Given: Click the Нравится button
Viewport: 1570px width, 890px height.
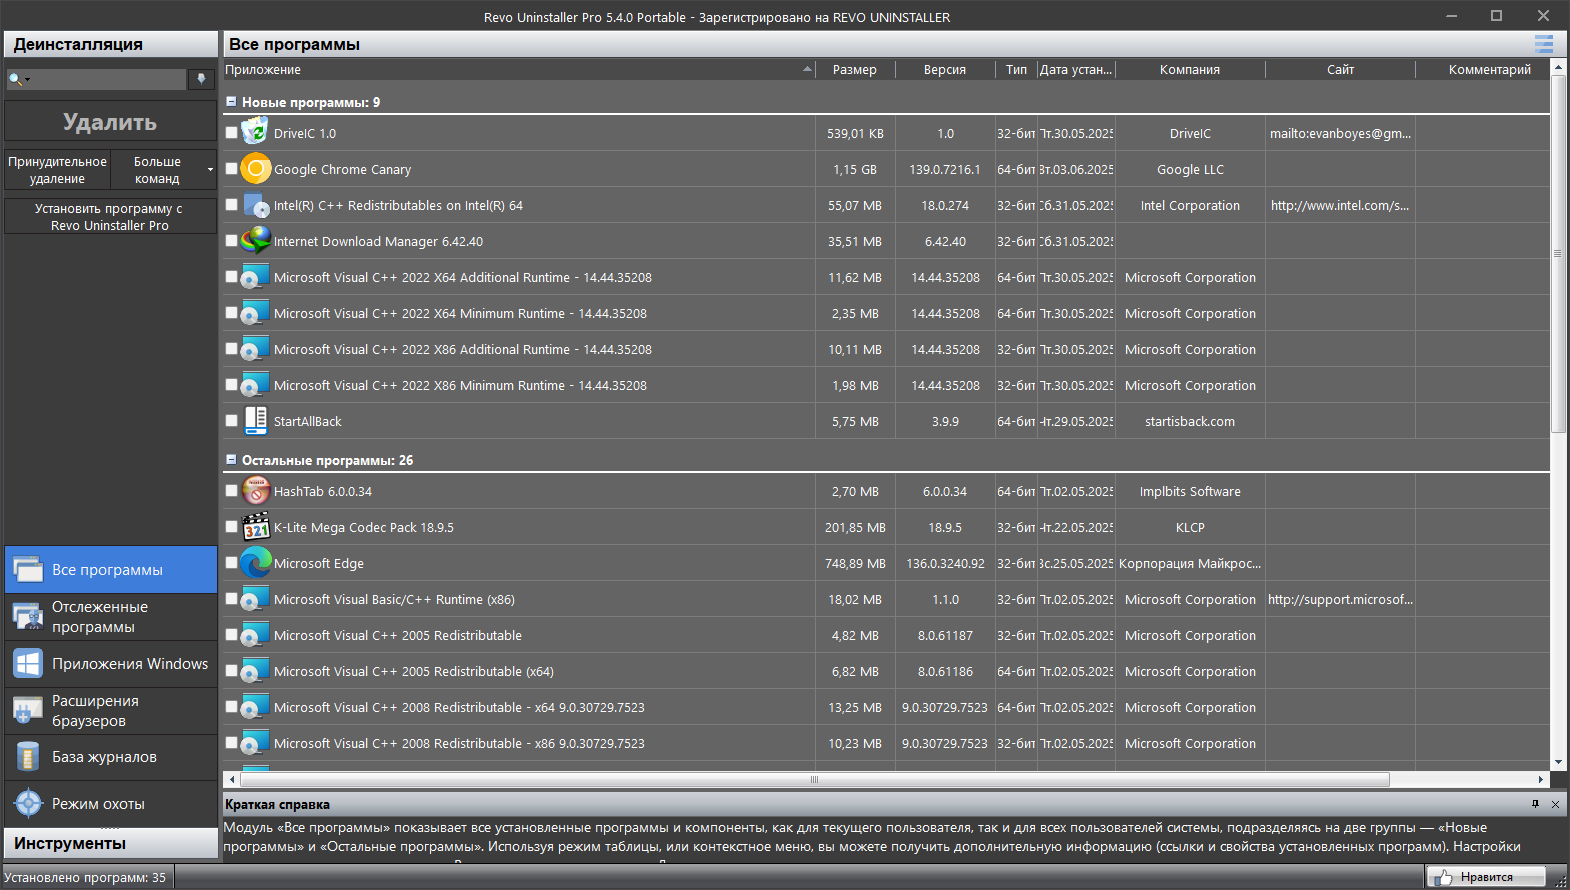Looking at the screenshot, I should (x=1486, y=877).
